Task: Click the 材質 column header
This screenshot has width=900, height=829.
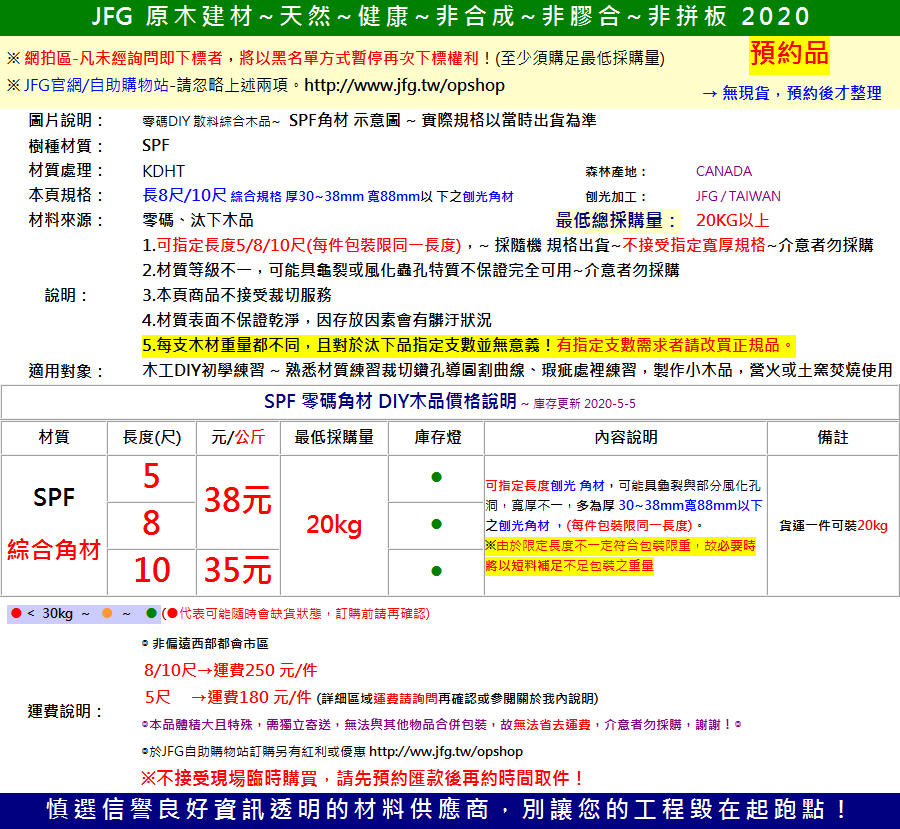Action: pyautogui.click(x=54, y=437)
